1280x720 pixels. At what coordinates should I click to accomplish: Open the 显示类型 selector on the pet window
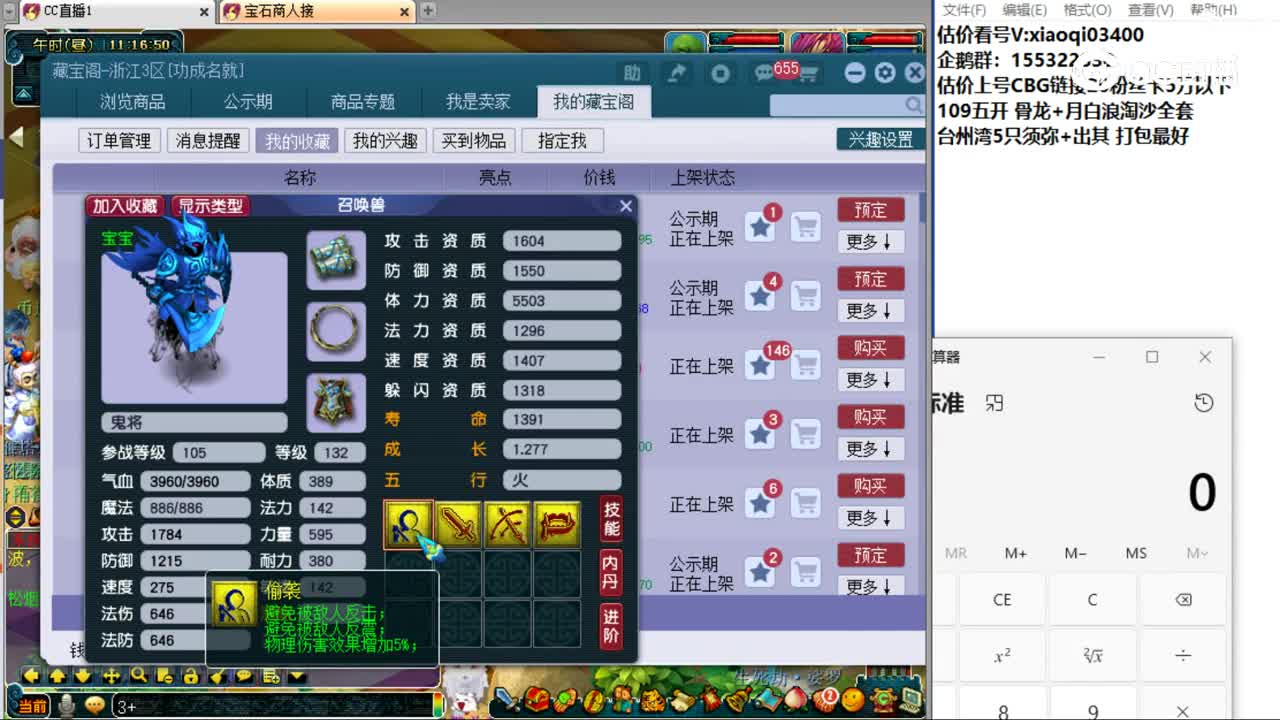[209, 204]
